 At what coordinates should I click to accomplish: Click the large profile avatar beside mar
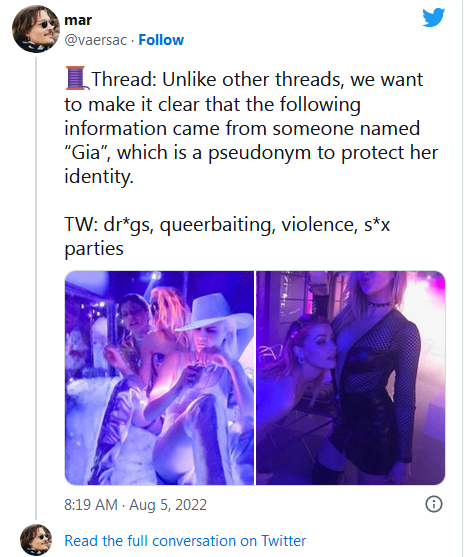36,29
